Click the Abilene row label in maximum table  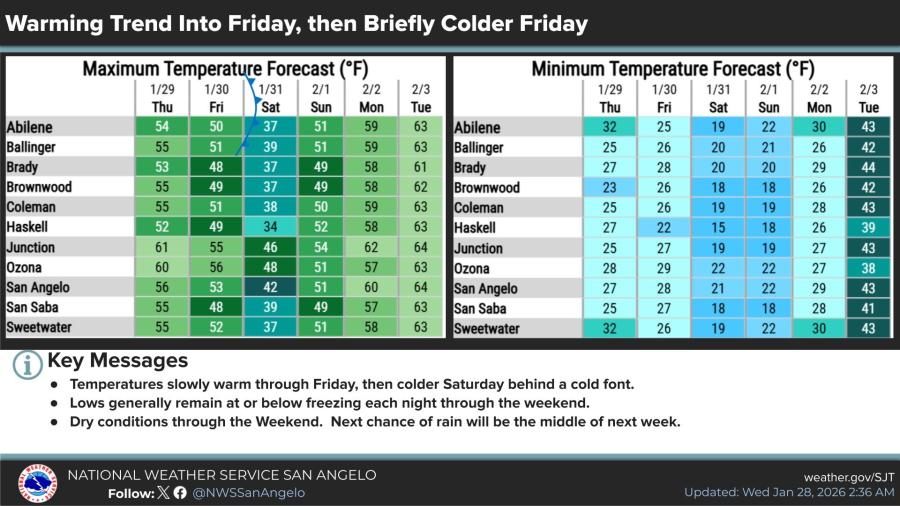(30, 127)
